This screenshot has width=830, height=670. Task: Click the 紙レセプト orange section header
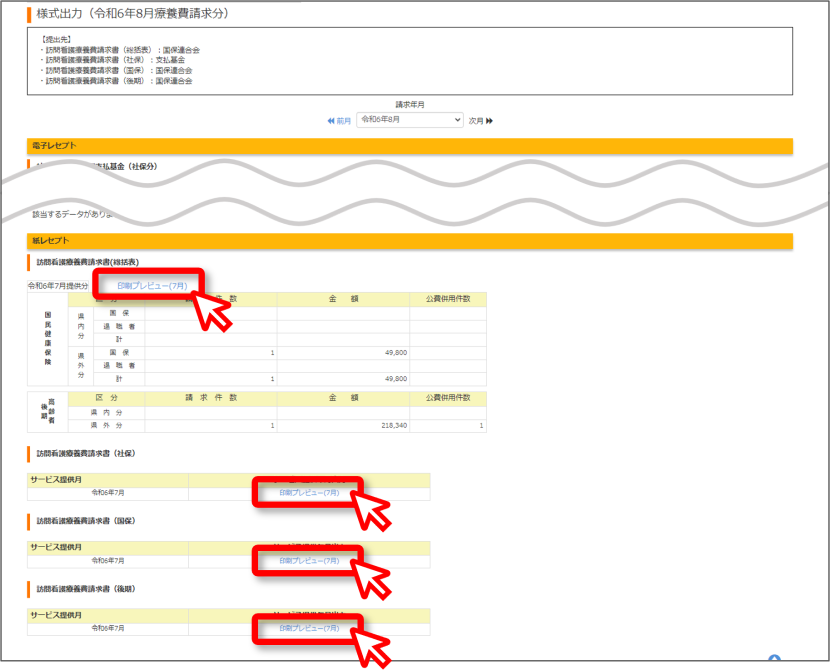click(410, 241)
